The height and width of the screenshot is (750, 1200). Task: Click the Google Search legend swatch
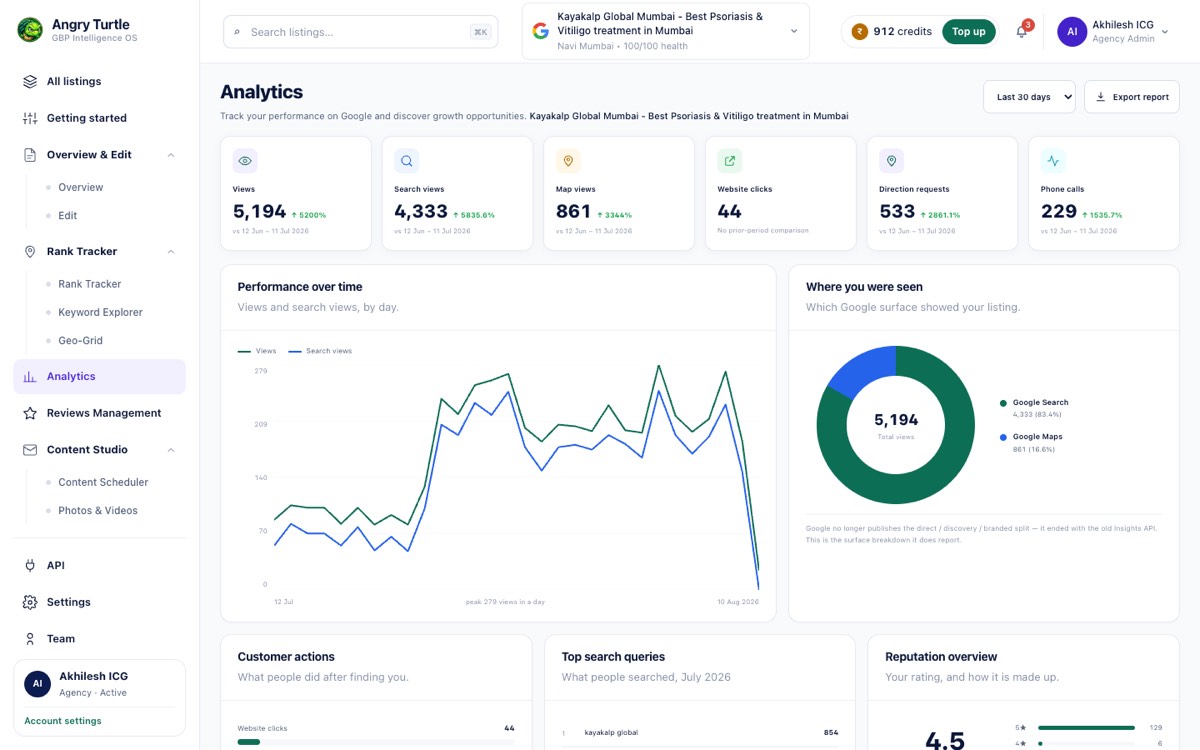pyautogui.click(x=1003, y=403)
